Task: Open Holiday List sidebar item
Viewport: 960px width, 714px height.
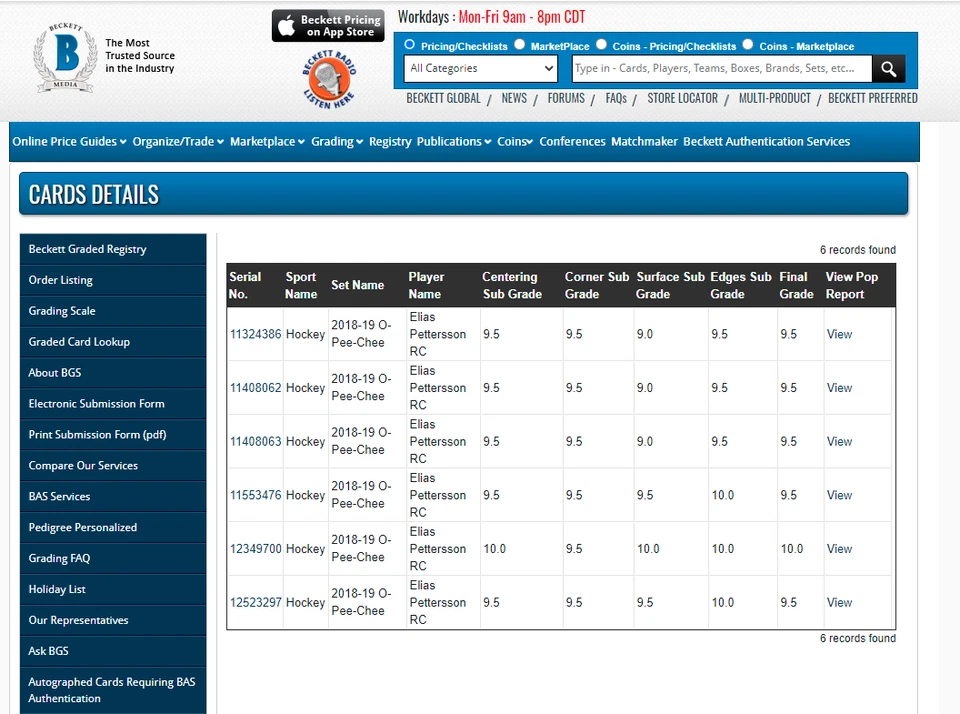Action: pos(113,589)
